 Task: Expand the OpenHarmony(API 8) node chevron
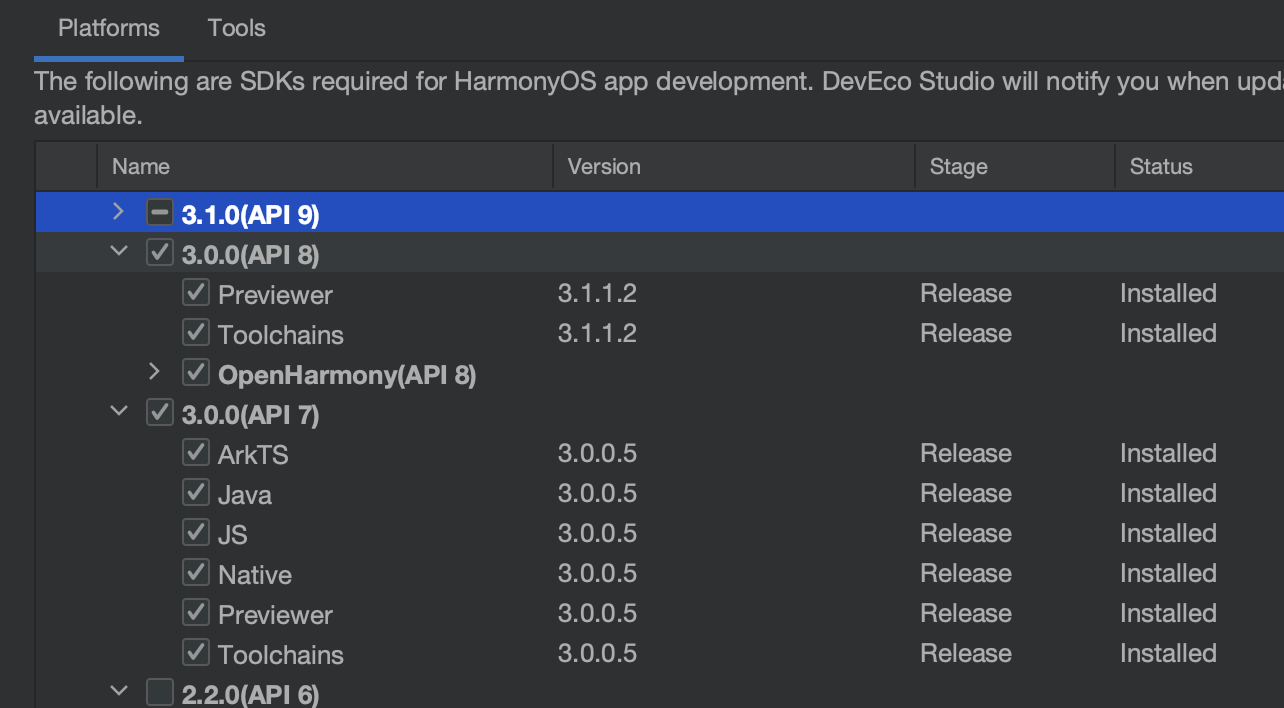pos(154,372)
